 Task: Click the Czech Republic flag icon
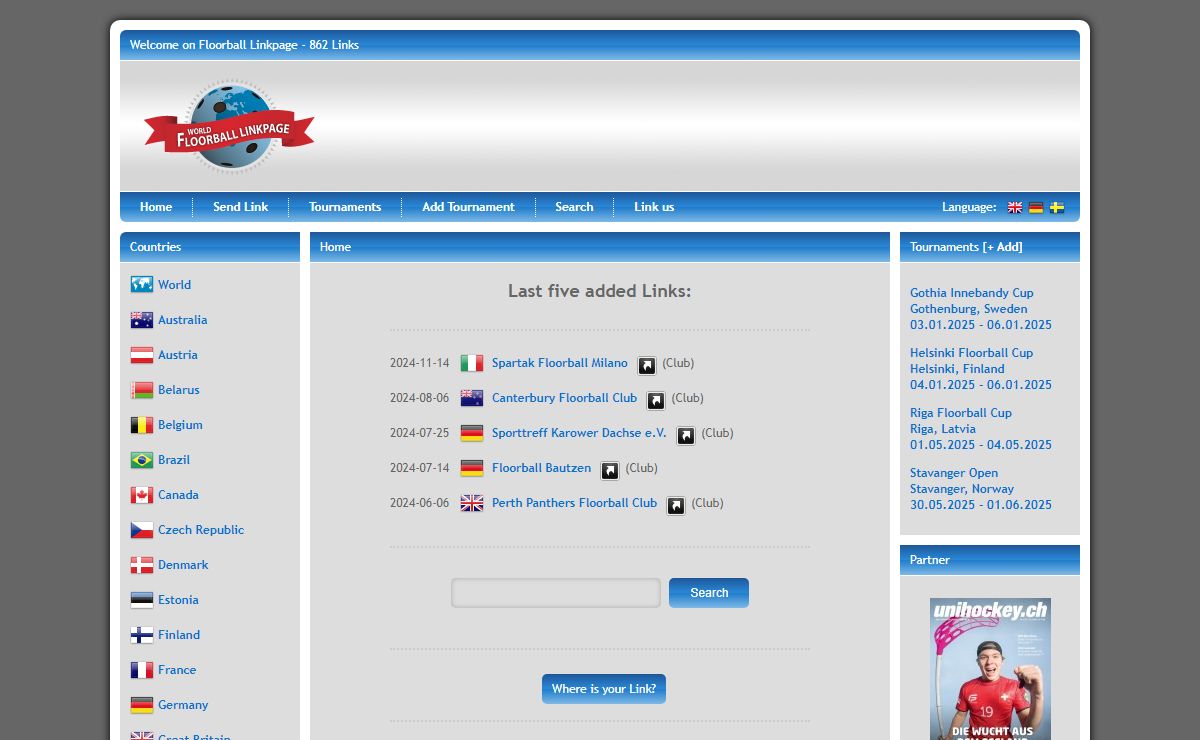142,529
